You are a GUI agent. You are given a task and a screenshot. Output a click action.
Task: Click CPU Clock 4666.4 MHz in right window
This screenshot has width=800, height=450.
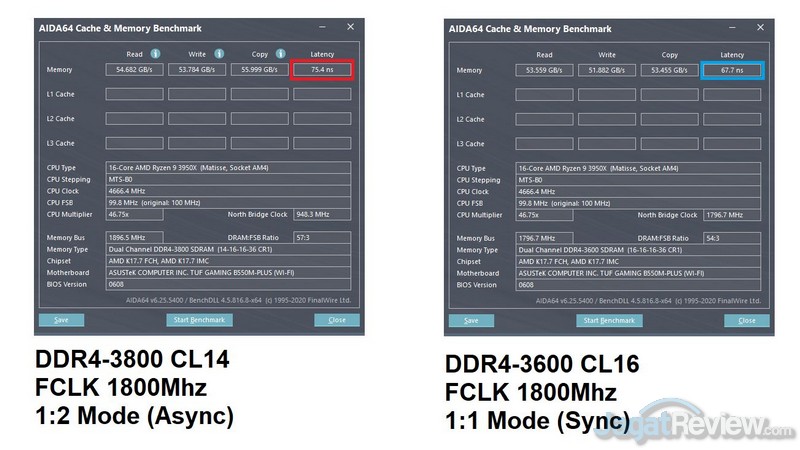[638, 191]
